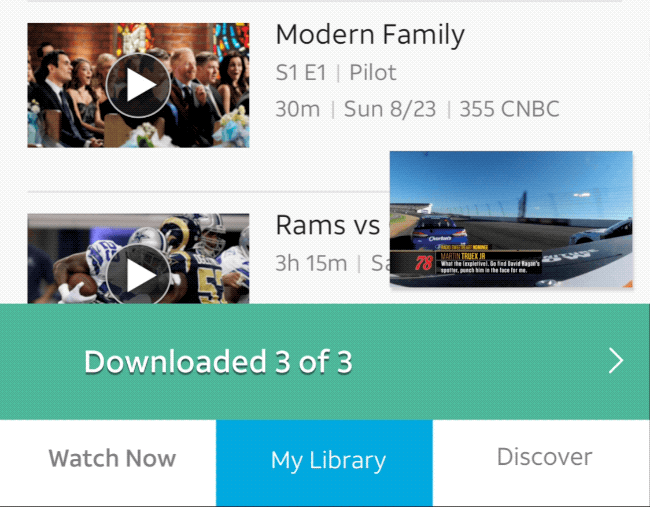This screenshot has width=650, height=507.
Task: Click the number 78 car graphic
Action: 423,264
